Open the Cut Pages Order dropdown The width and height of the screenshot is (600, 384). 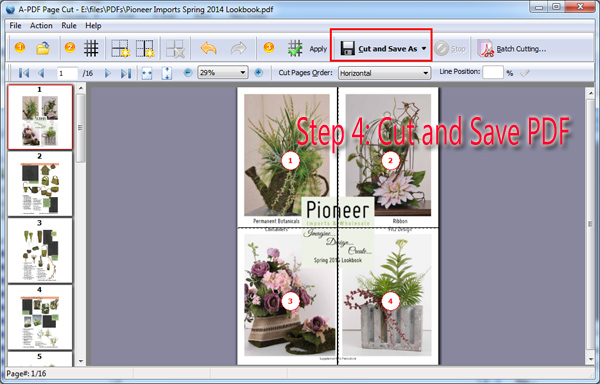point(384,73)
